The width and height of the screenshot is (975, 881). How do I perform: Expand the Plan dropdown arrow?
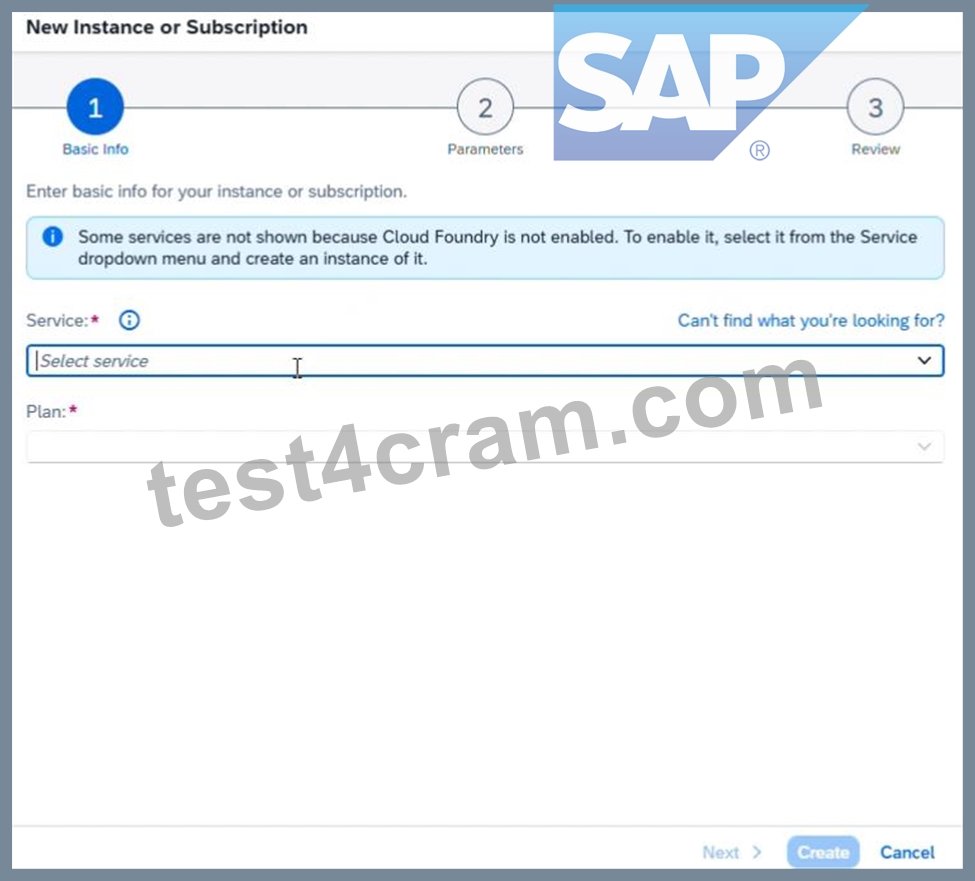click(x=924, y=446)
